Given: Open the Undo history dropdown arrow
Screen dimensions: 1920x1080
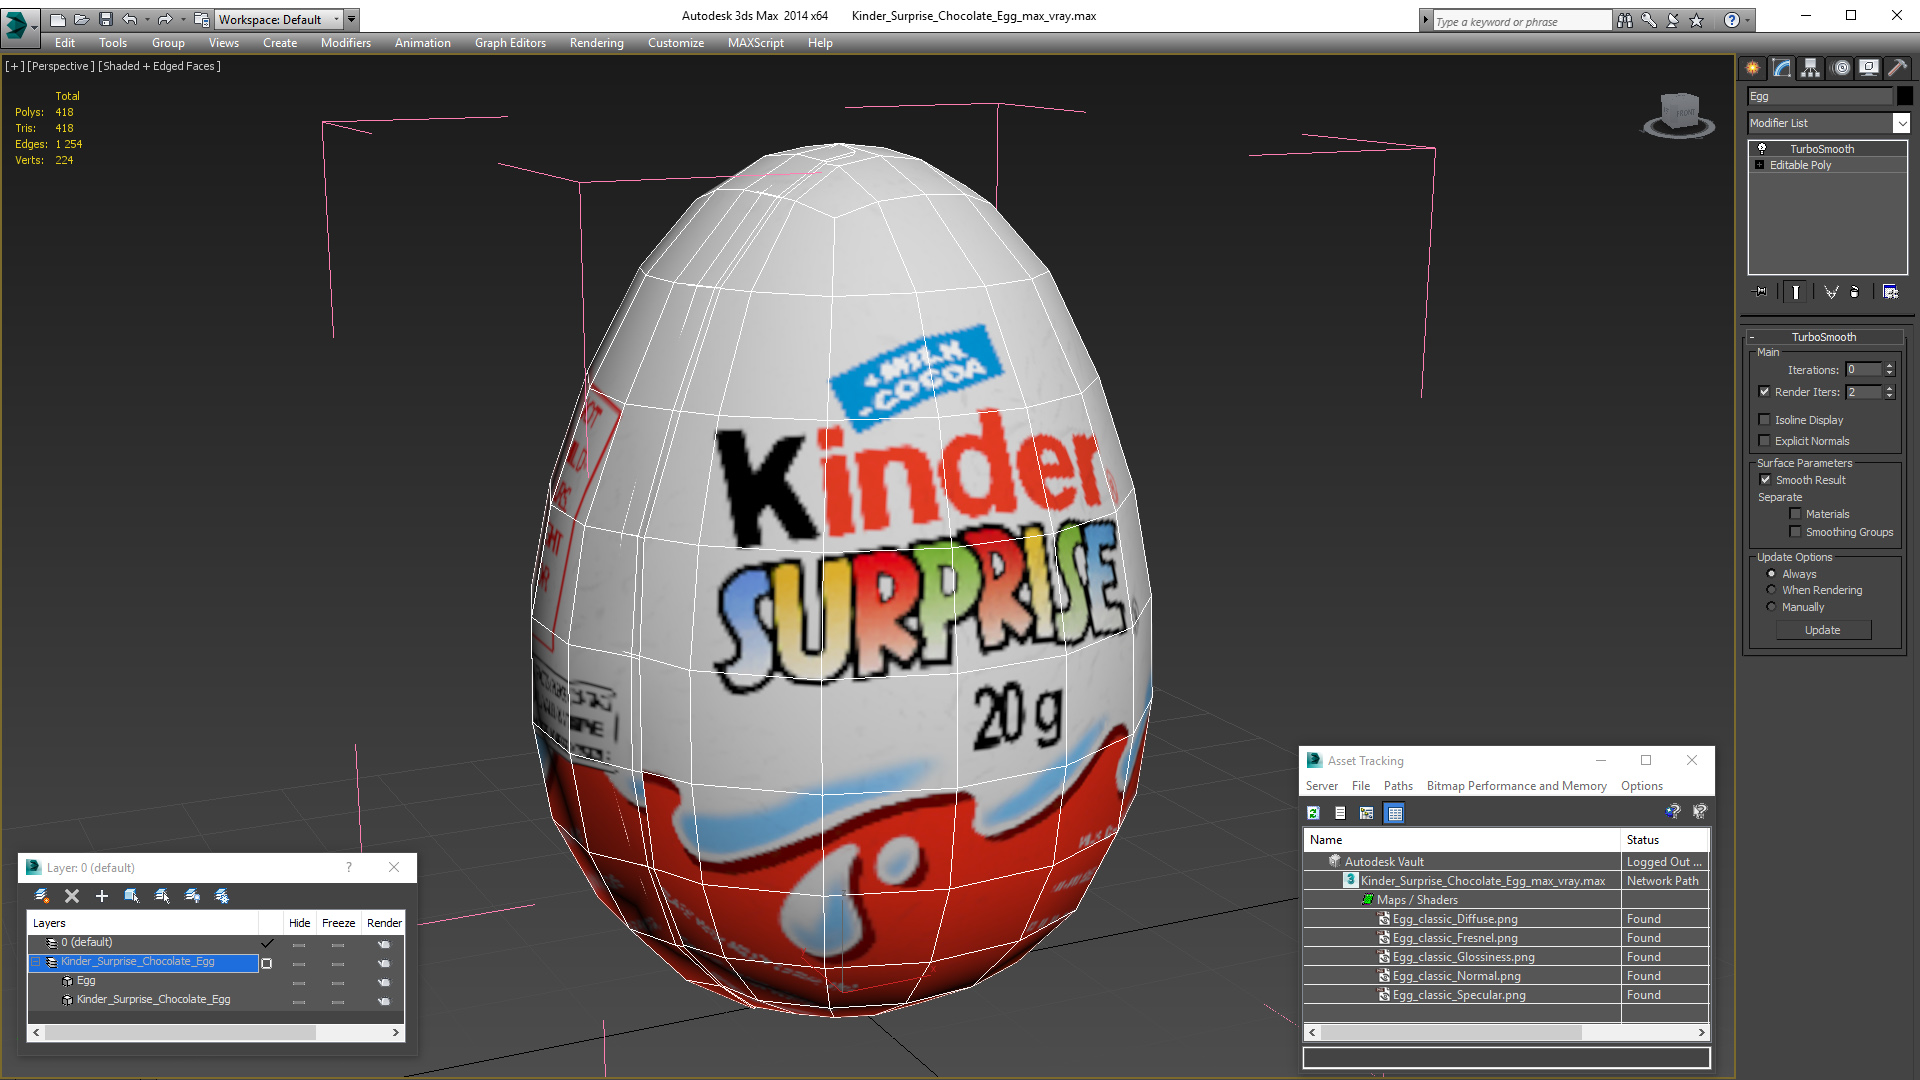Looking at the screenshot, I should [147, 19].
